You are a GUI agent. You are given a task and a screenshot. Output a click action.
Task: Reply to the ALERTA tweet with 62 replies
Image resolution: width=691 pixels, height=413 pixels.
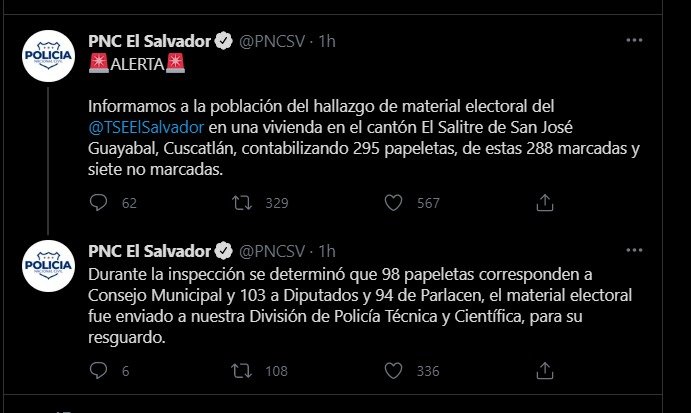click(x=98, y=203)
